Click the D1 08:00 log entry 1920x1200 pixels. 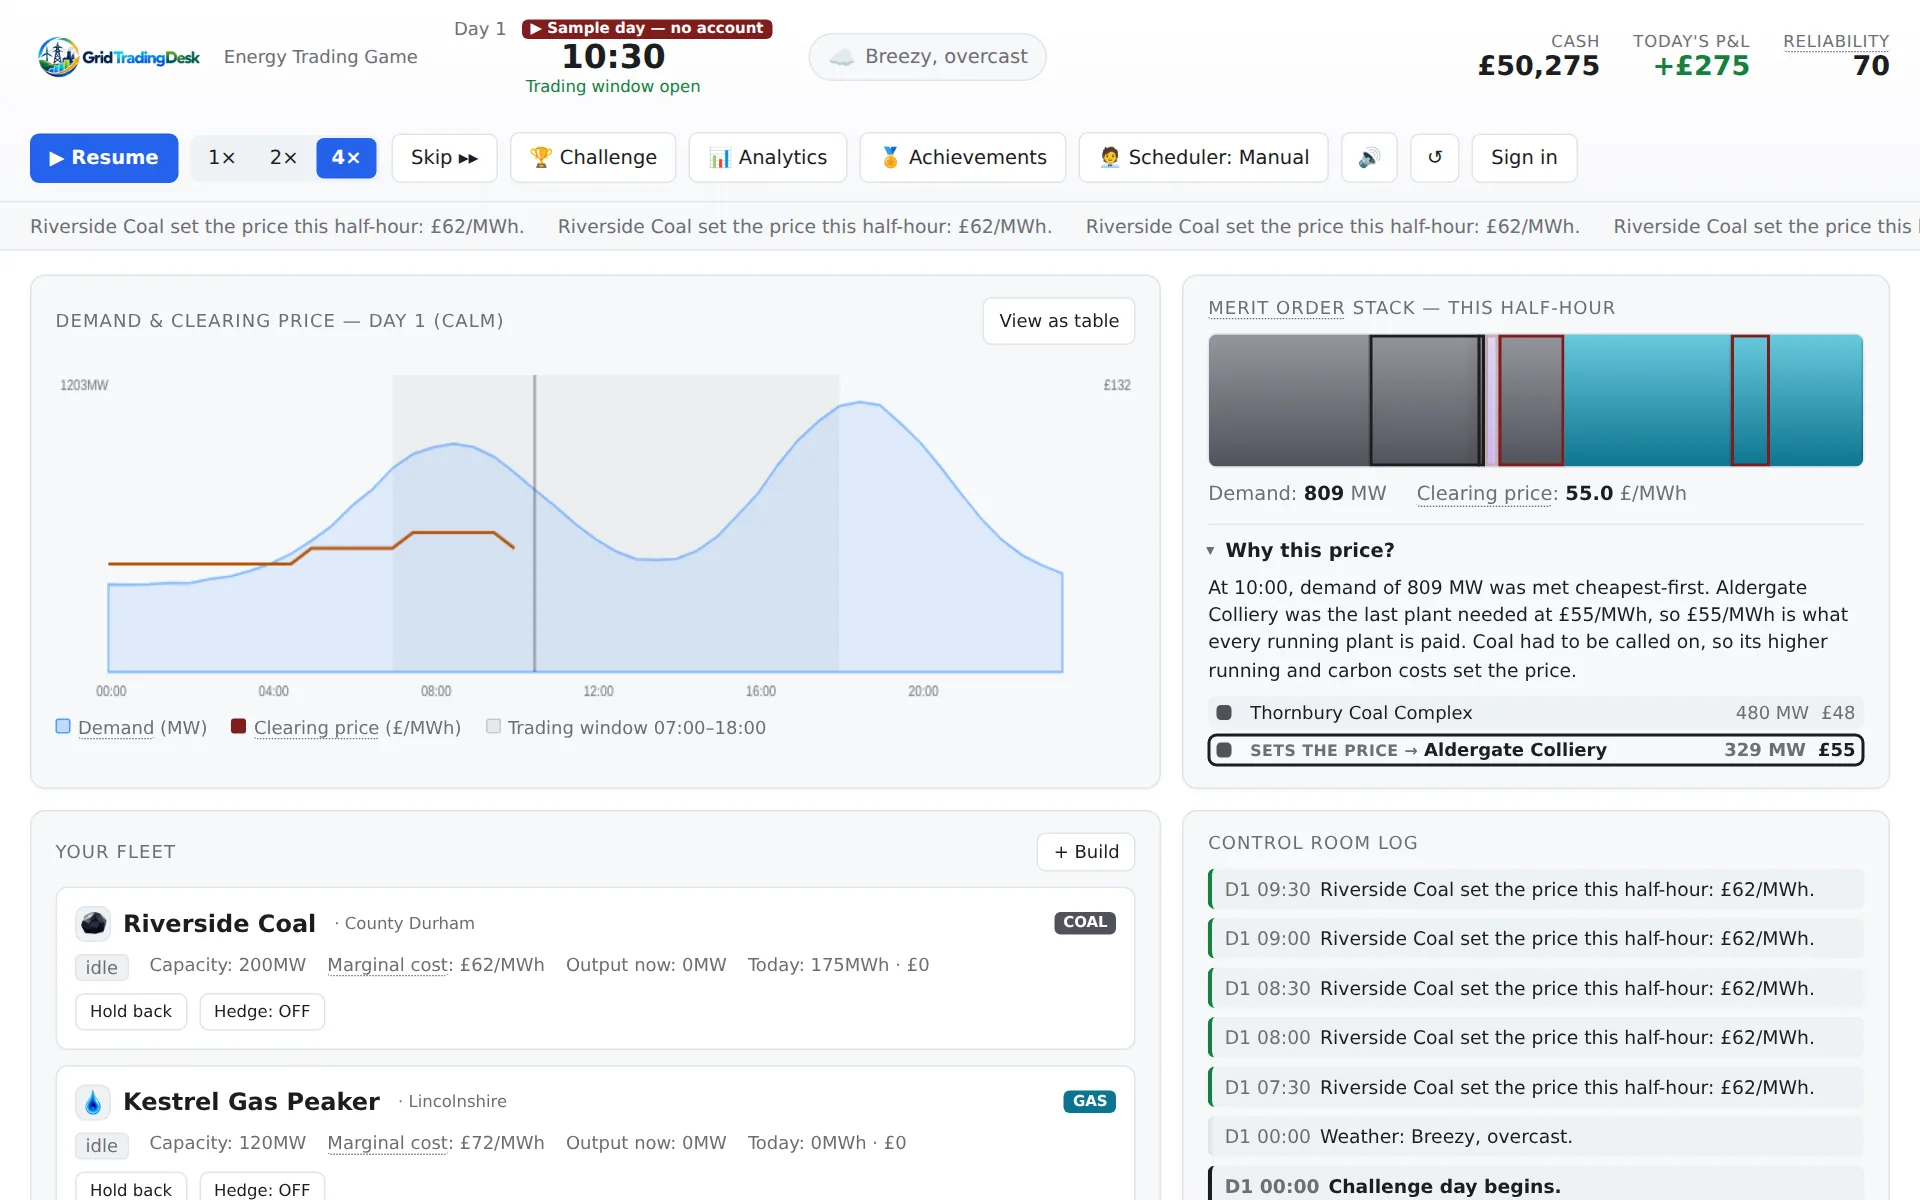pos(1535,1038)
